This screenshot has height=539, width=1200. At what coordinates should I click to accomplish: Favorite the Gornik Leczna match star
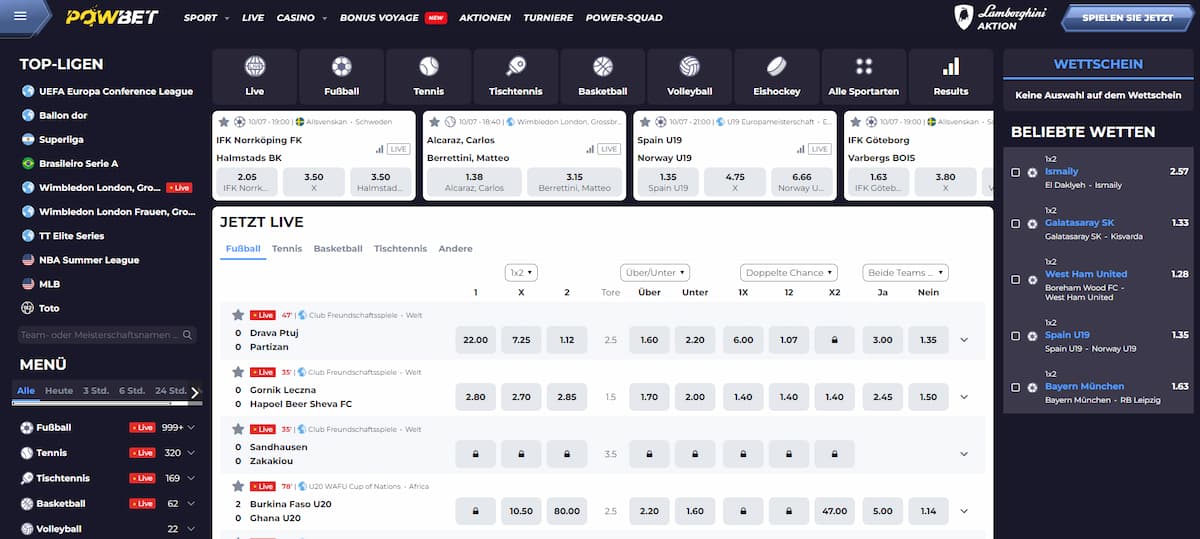pos(238,371)
